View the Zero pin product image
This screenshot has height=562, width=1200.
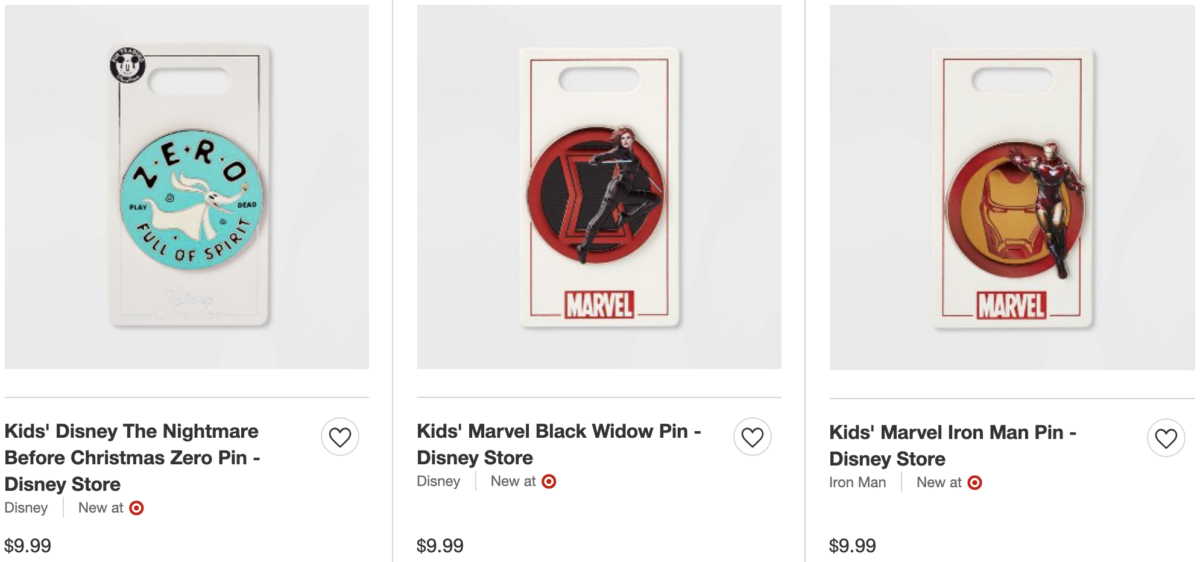pos(187,187)
